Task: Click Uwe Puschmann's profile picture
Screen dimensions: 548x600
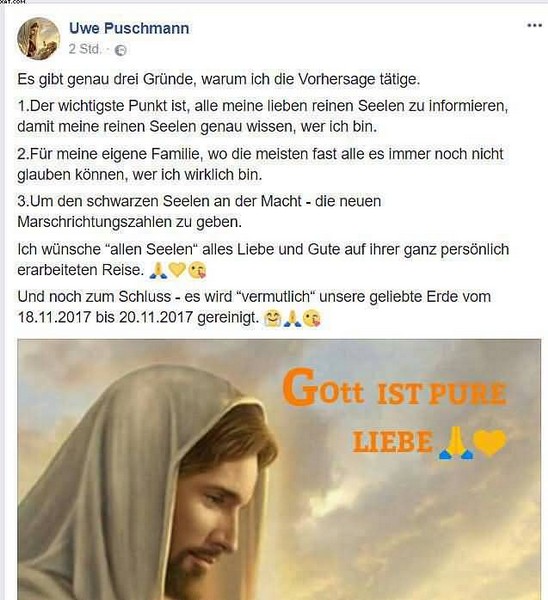Action: (x=38, y=39)
